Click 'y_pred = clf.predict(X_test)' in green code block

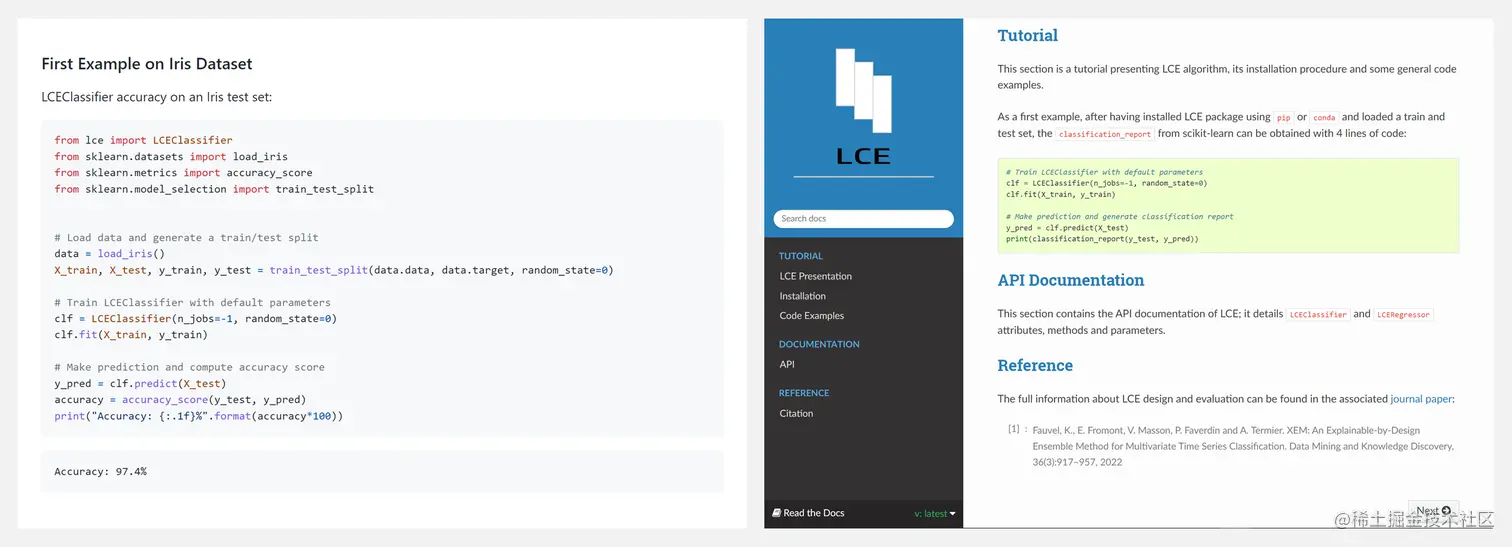click(1067, 228)
